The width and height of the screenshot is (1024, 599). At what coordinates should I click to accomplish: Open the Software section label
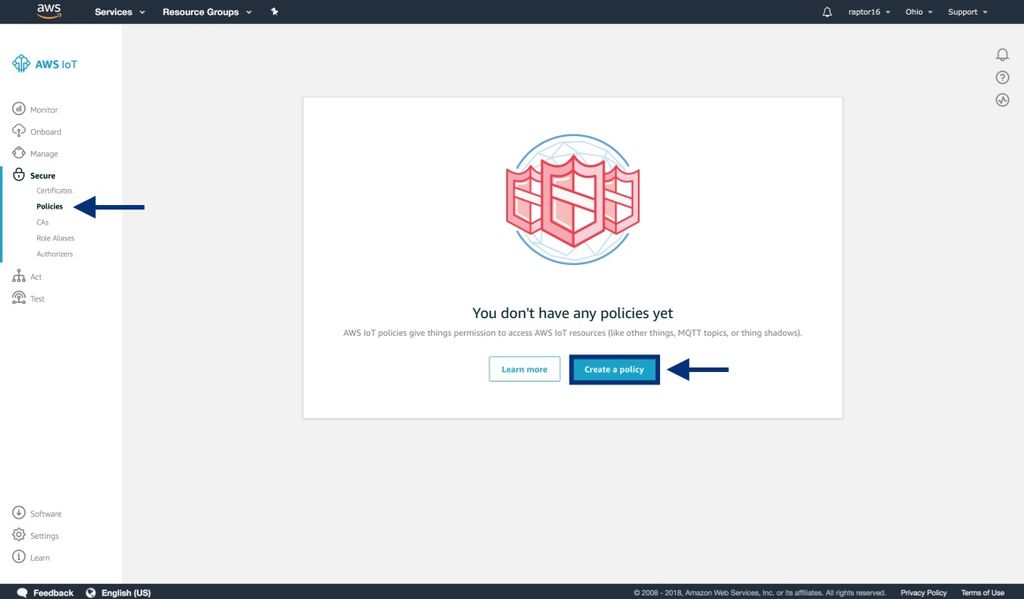[46, 514]
